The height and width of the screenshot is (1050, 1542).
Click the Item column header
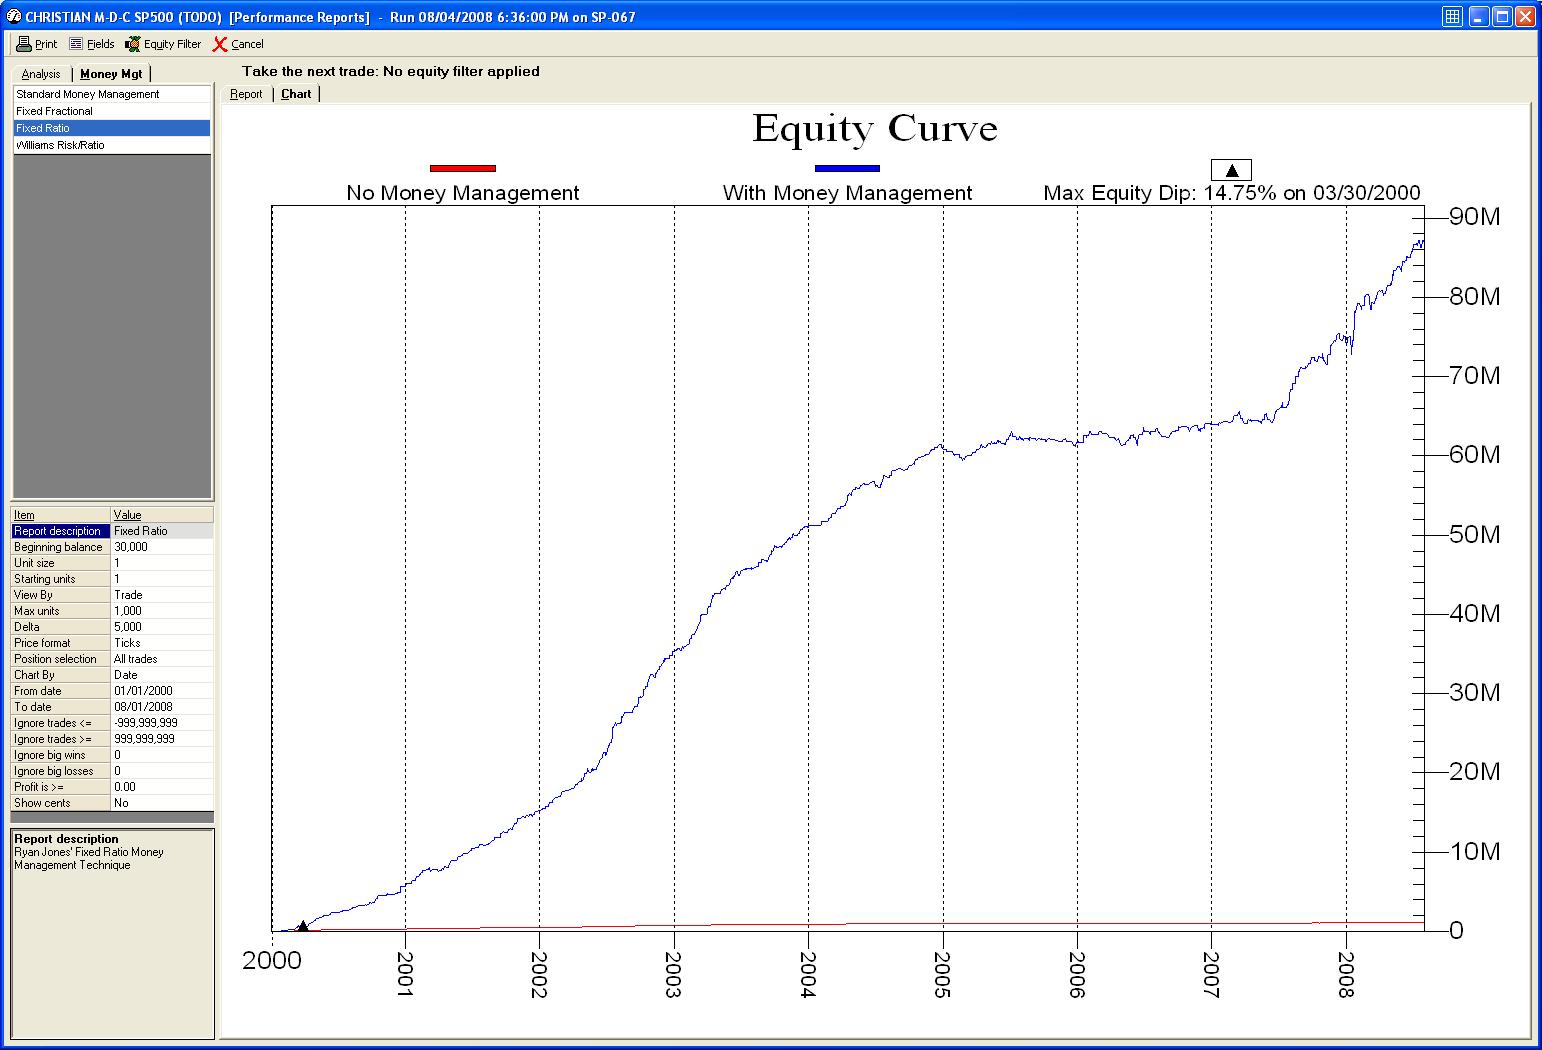(x=60, y=515)
